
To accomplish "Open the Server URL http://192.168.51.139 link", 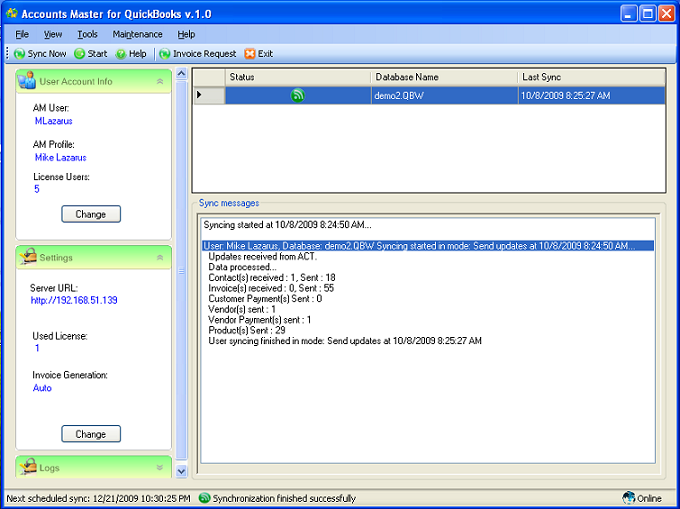I will [74, 300].
